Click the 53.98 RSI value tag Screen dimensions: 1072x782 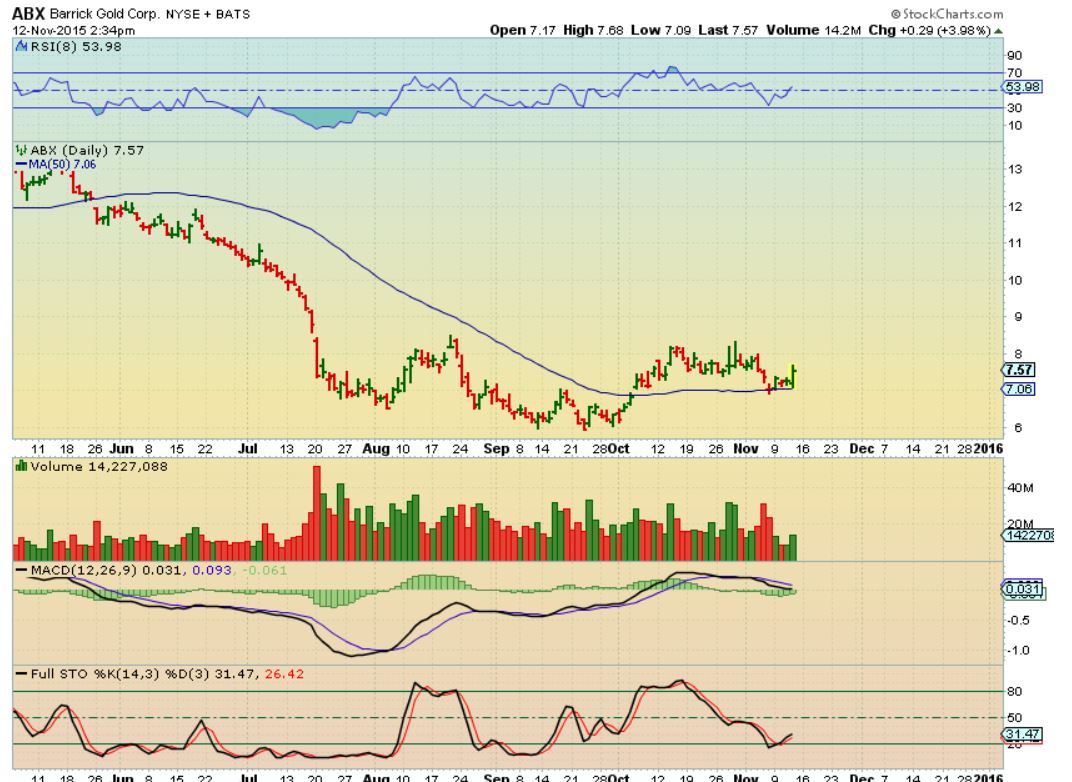click(x=1018, y=87)
